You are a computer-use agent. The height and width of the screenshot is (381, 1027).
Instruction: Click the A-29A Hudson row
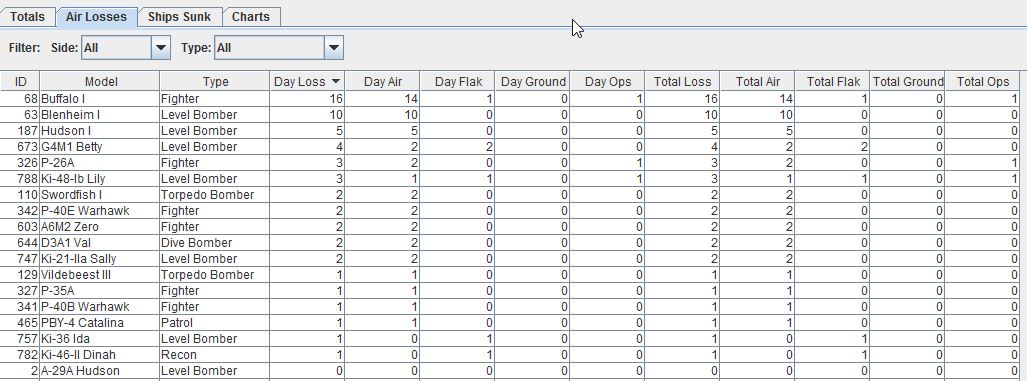pyautogui.click(x=510, y=371)
